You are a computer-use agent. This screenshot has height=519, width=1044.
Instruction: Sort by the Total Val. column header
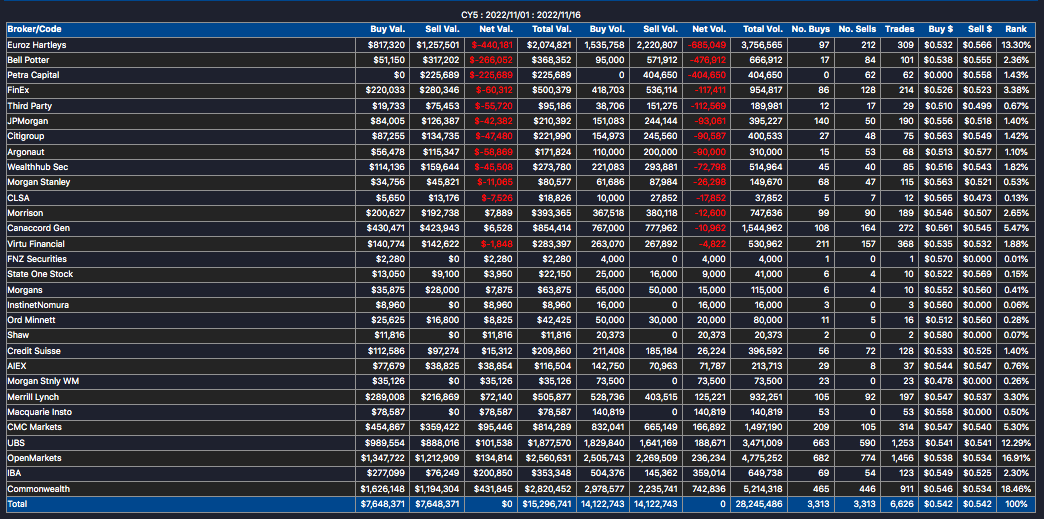(552, 29)
